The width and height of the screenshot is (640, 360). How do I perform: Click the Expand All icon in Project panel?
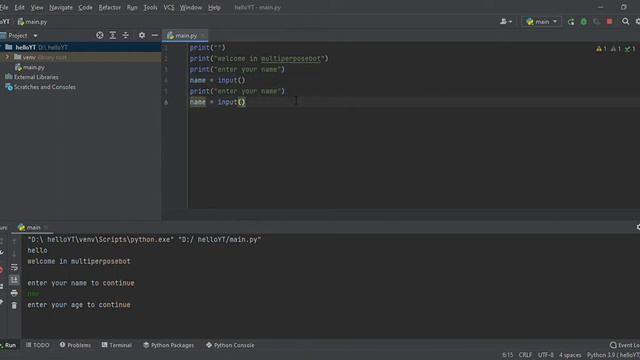coord(113,36)
